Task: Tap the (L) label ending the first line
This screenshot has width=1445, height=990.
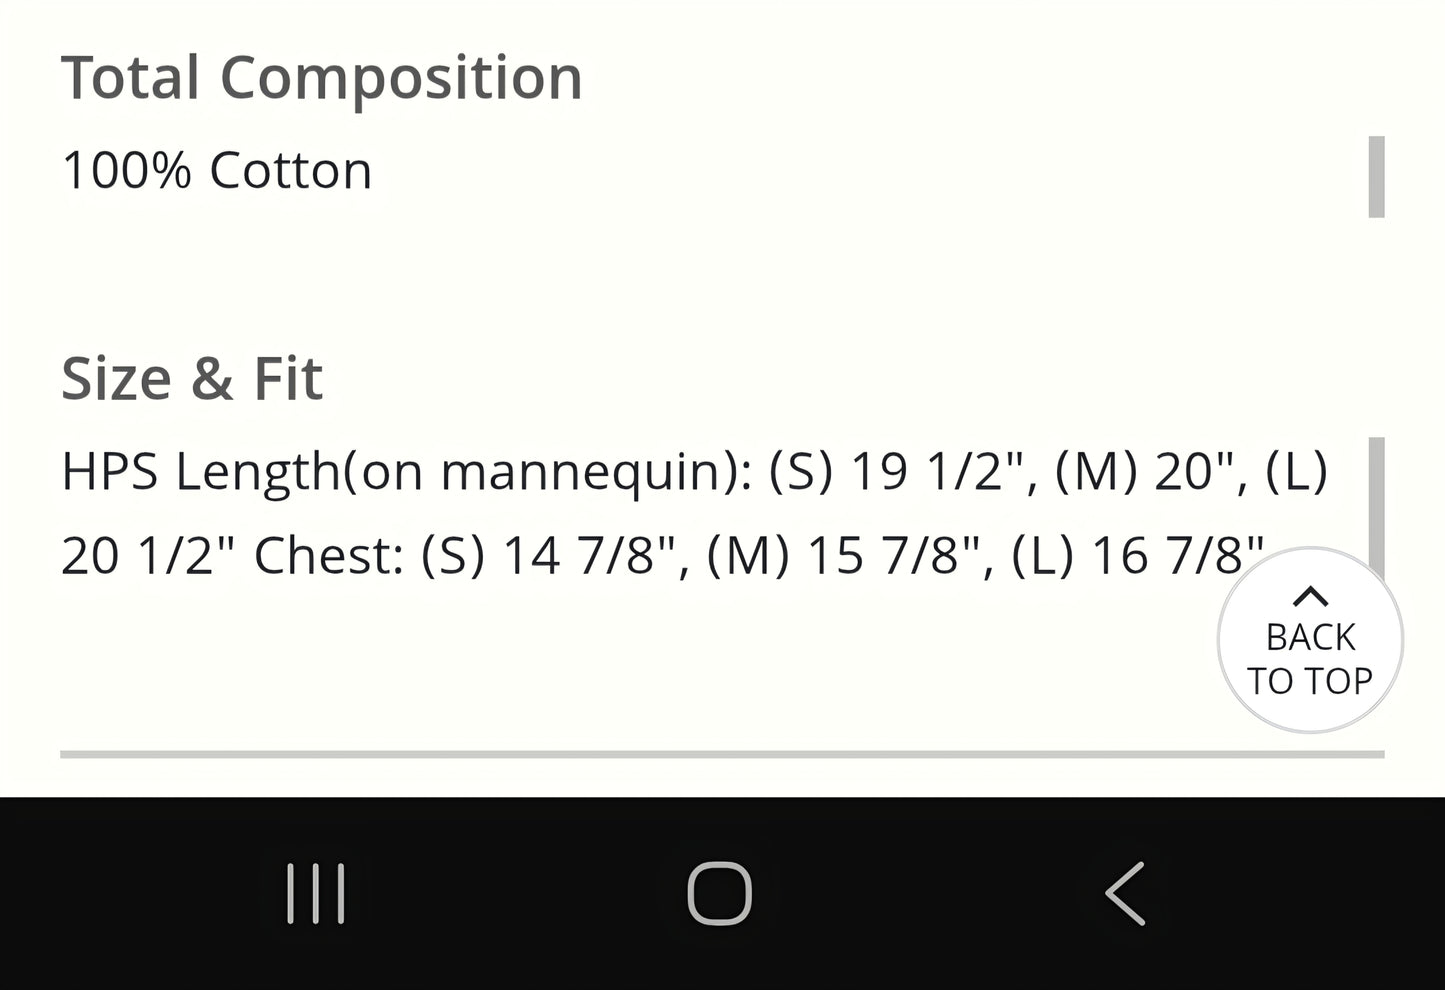Action: tap(1296, 471)
